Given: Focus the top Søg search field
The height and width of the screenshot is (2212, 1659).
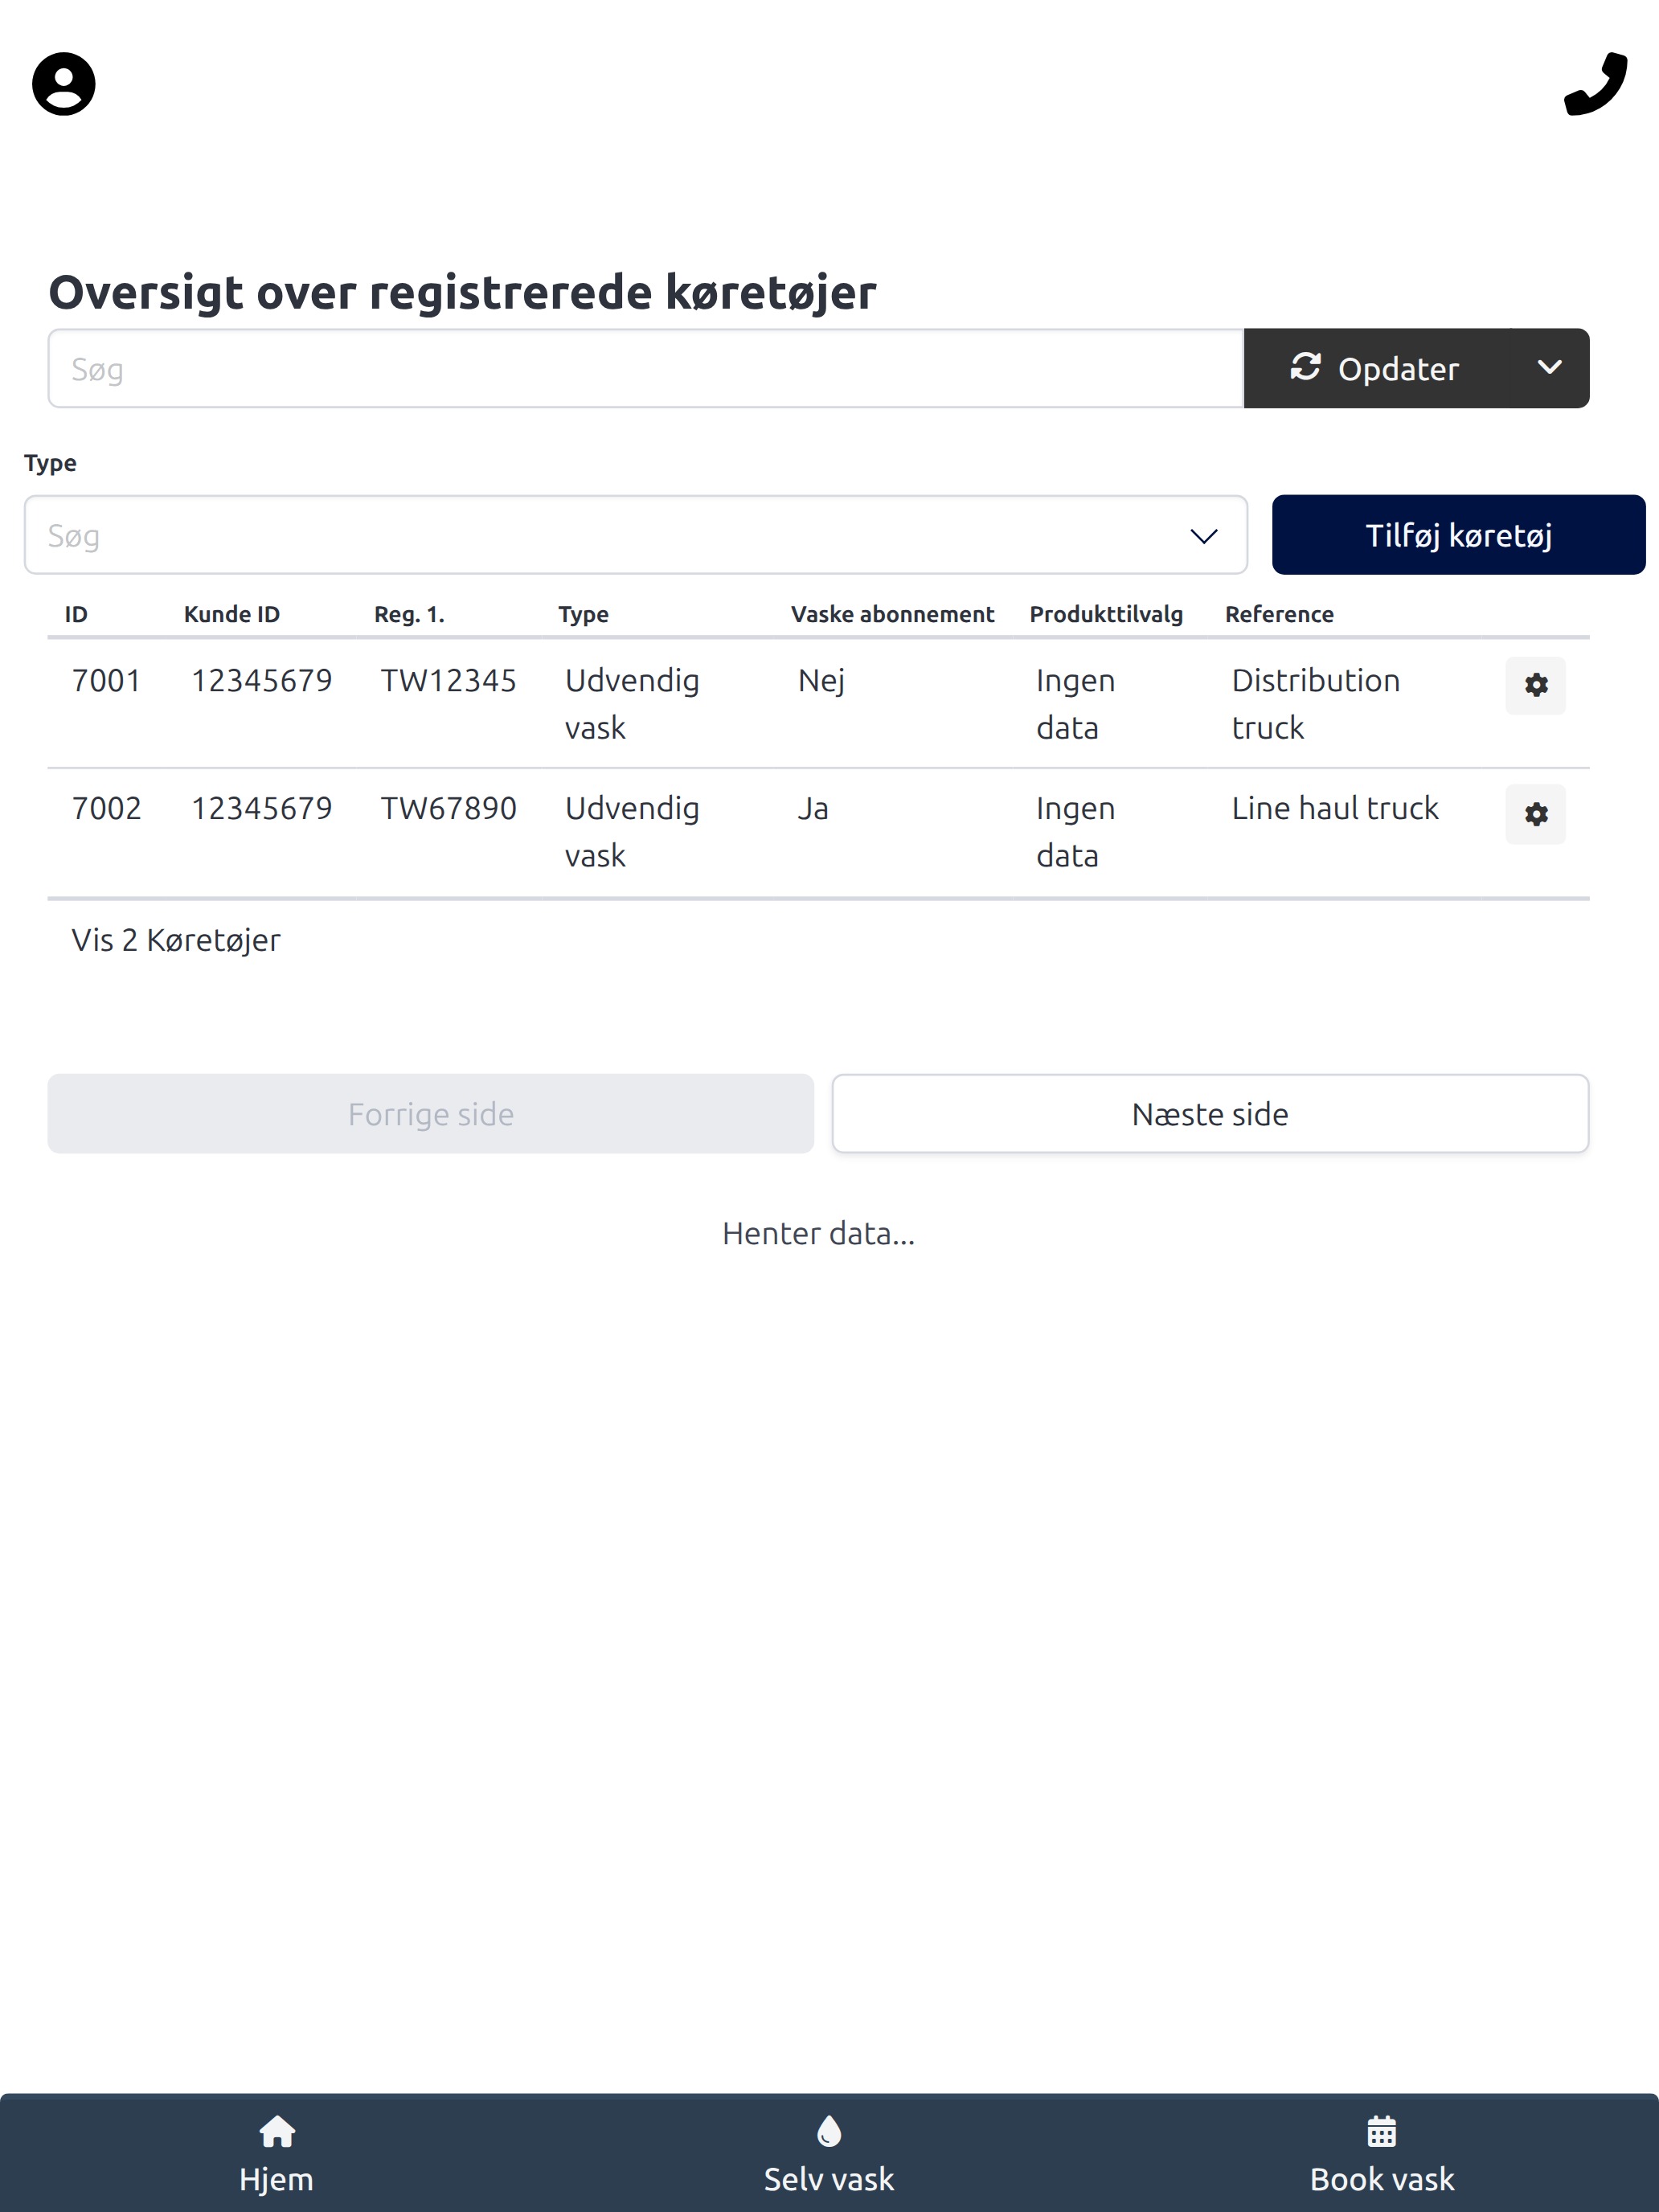Looking at the screenshot, I should pyautogui.click(x=646, y=369).
